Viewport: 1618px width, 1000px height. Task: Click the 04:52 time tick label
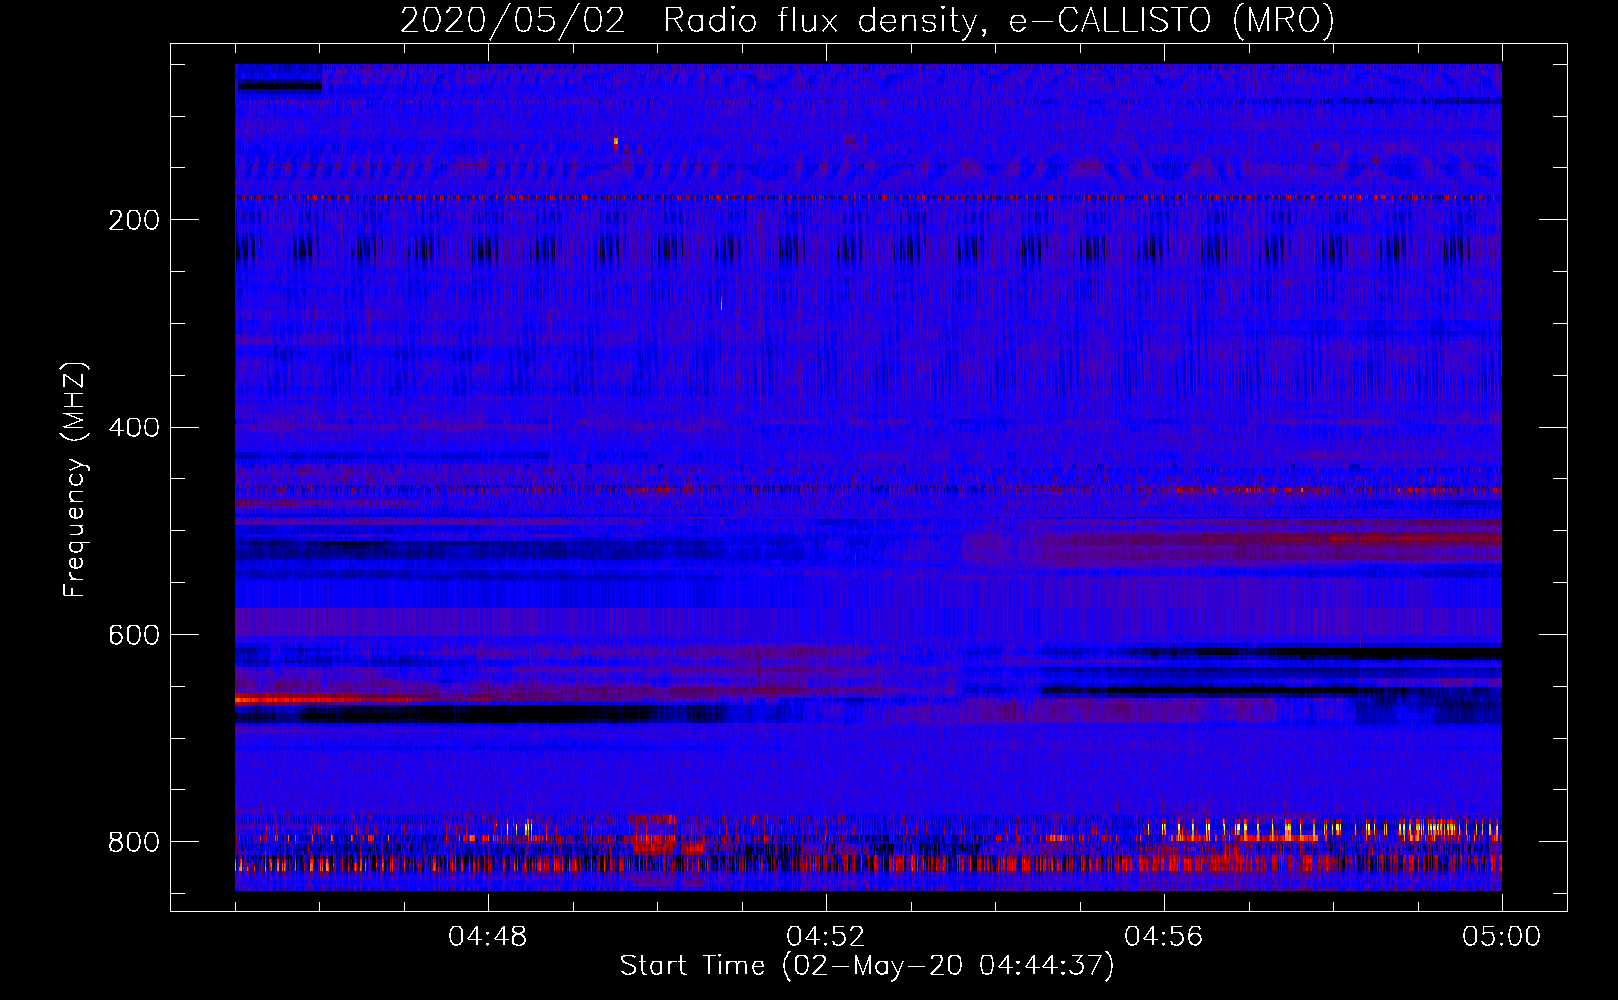pos(825,937)
